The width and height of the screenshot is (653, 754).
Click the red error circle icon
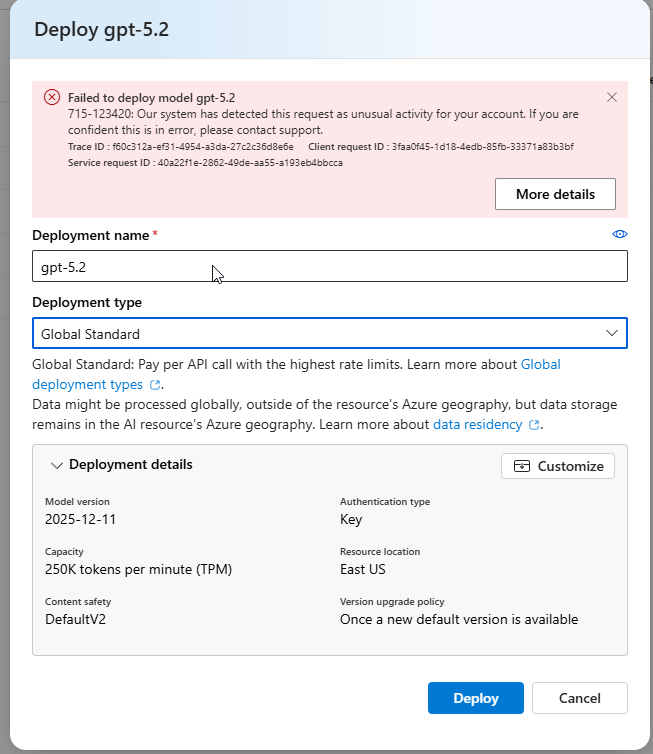pyautogui.click(x=52, y=97)
